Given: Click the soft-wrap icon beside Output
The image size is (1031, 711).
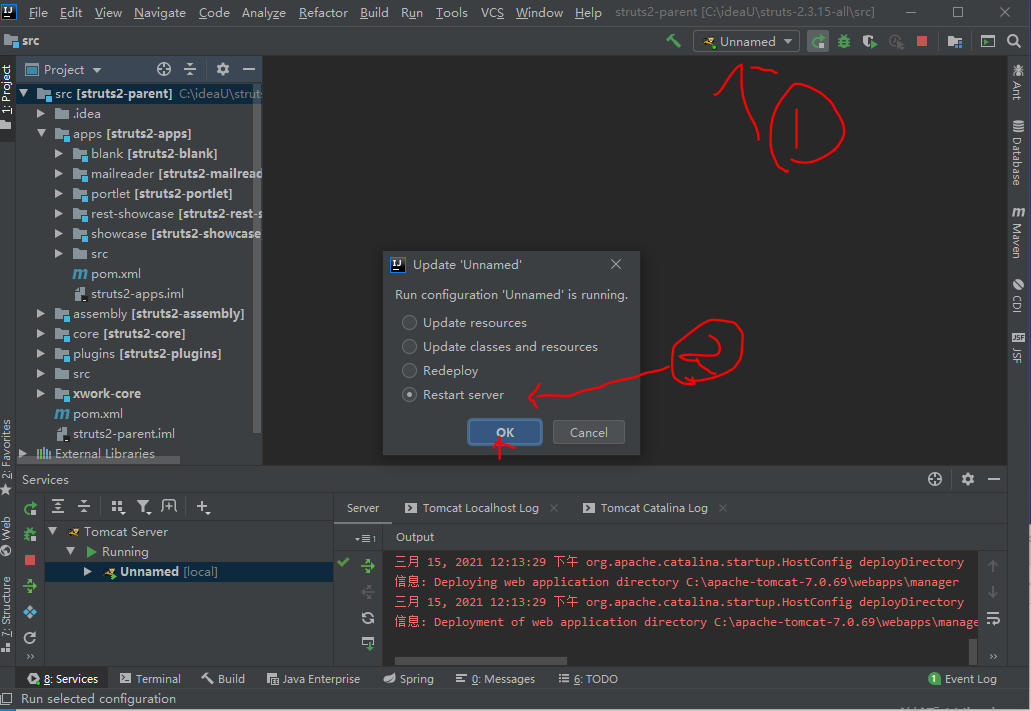Looking at the screenshot, I should [993, 618].
